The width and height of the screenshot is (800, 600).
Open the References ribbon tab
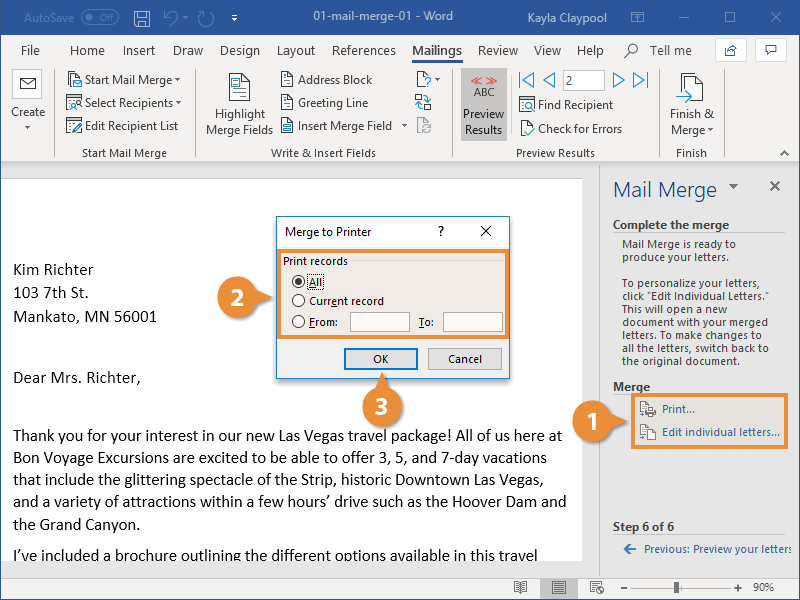pos(364,50)
